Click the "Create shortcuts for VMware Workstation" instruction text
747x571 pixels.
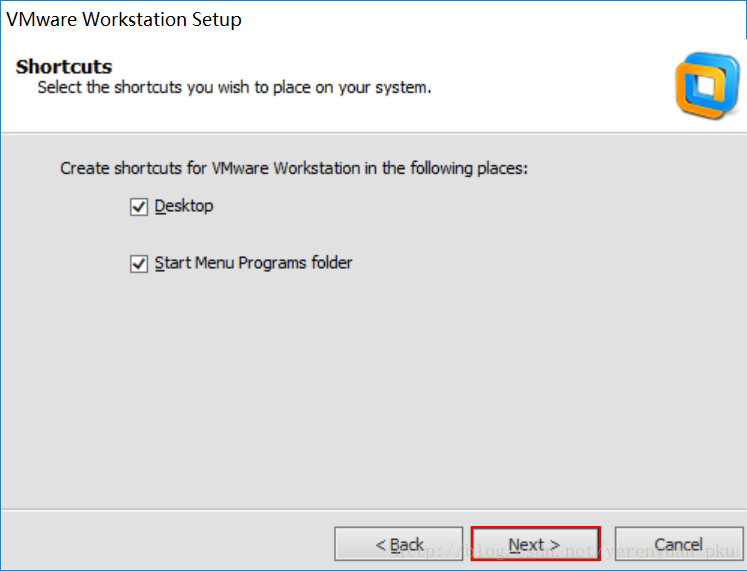pos(293,168)
